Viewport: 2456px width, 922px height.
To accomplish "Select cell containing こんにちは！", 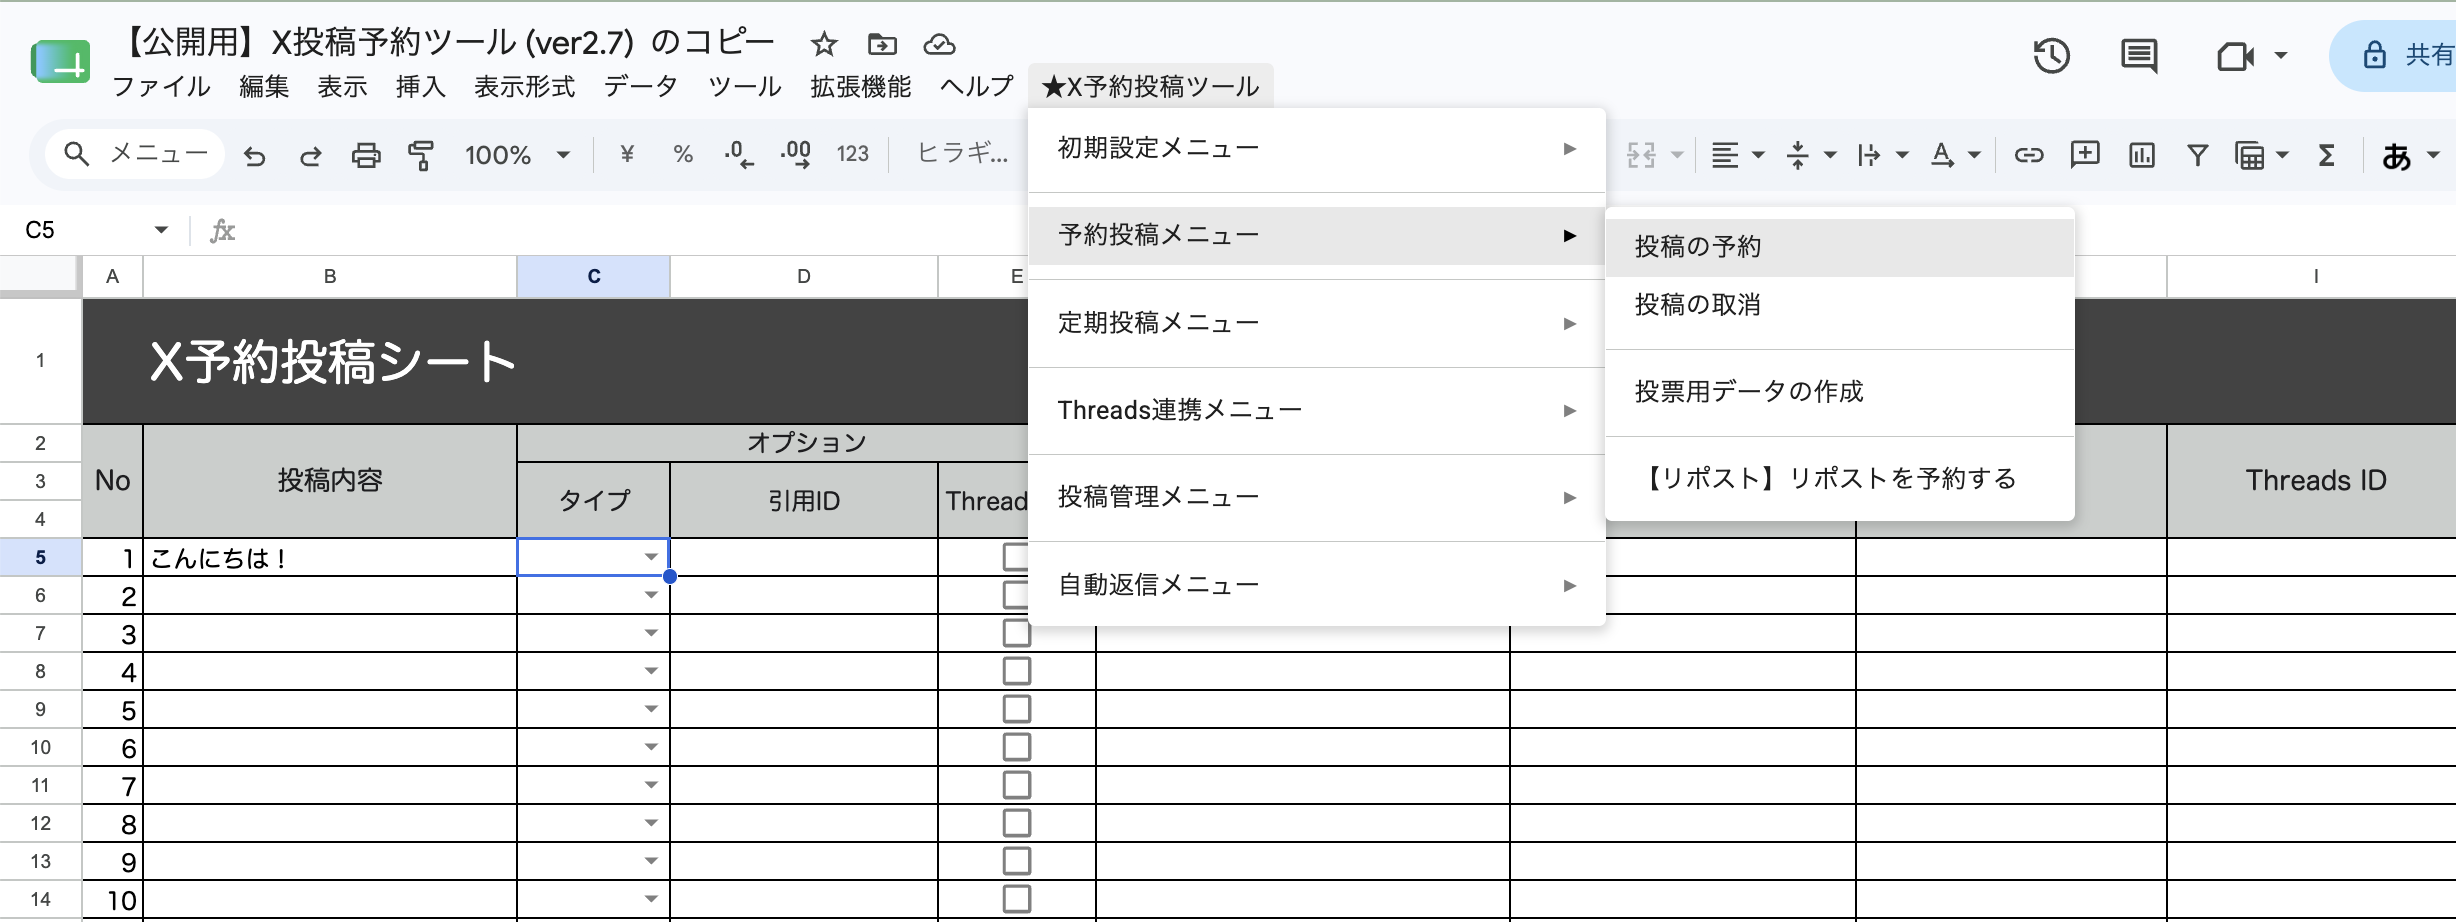I will pyautogui.click(x=330, y=557).
